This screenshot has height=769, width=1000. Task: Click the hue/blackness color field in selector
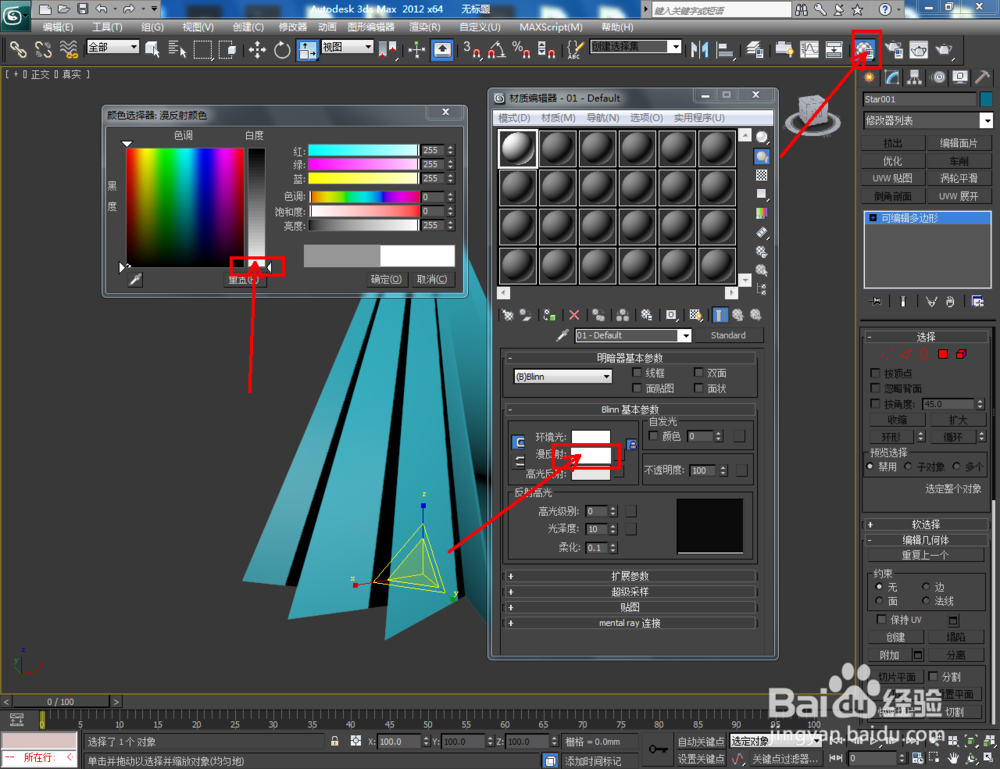185,207
